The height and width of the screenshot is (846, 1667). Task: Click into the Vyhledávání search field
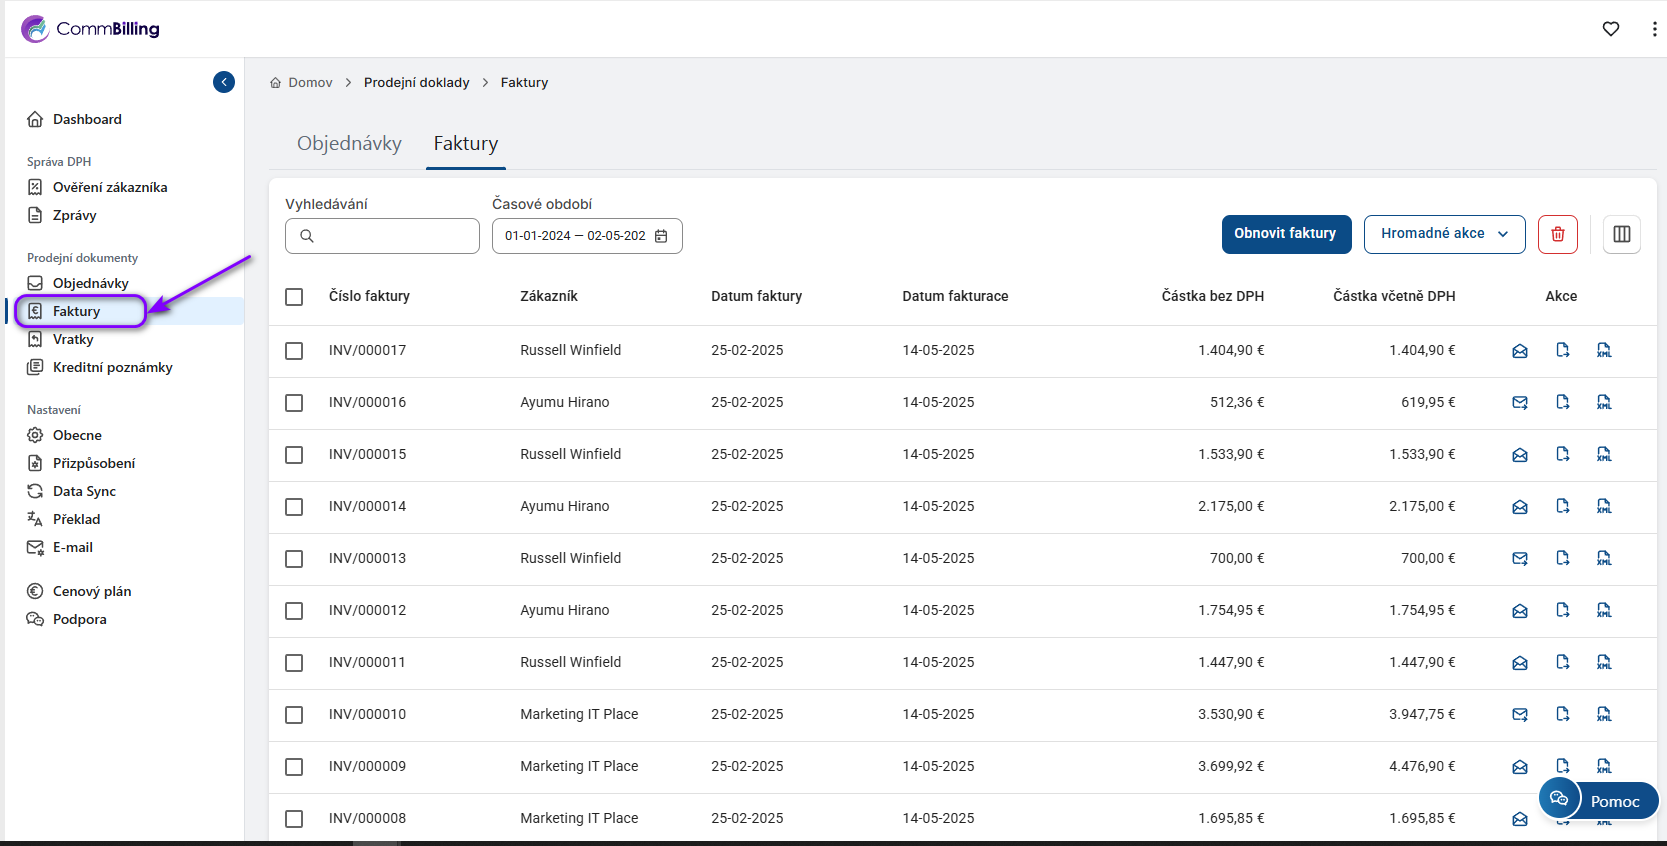click(x=392, y=236)
